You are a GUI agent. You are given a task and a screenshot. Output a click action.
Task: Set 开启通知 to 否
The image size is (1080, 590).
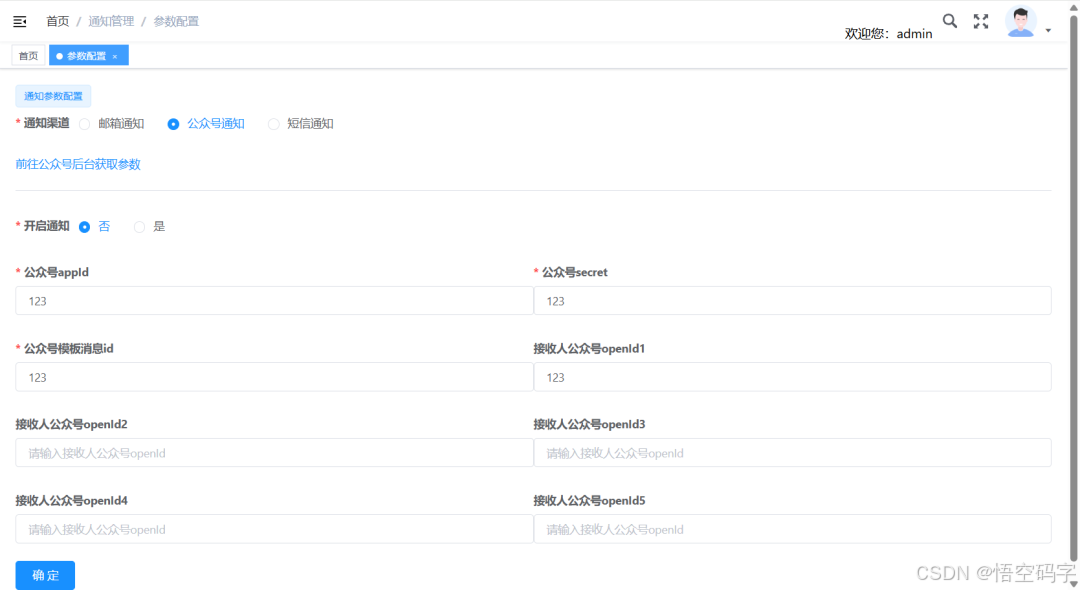[x=94, y=226]
